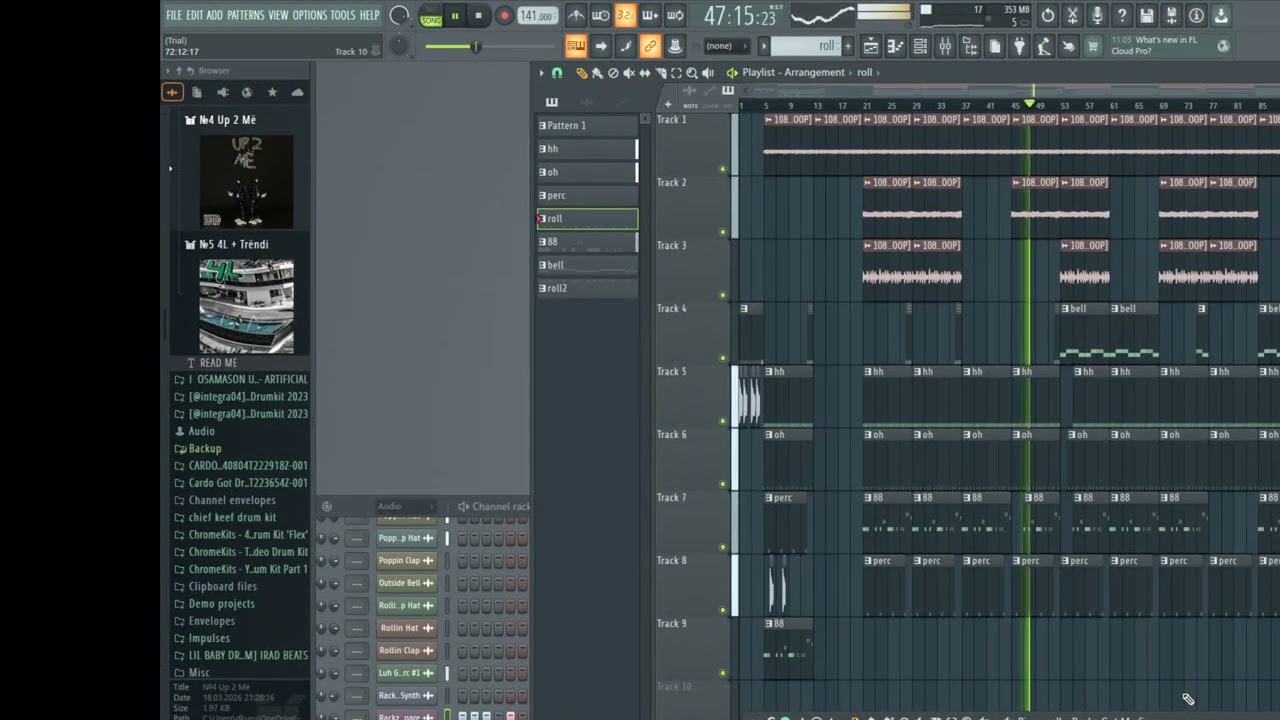The height and width of the screenshot is (720, 1280).
Task: View project info with the info icon
Action: (x=1196, y=15)
